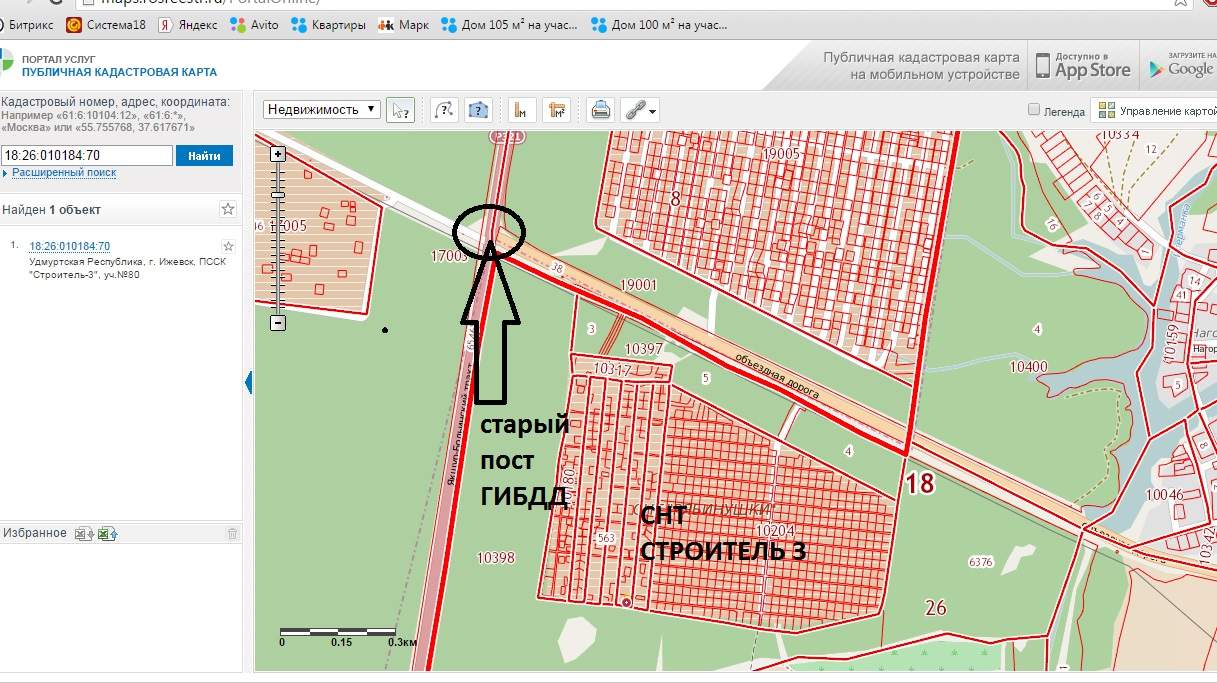This screenshot has height=683, width=1217.
Task: Open the link sharing chain icon
Action: (635, 110)
